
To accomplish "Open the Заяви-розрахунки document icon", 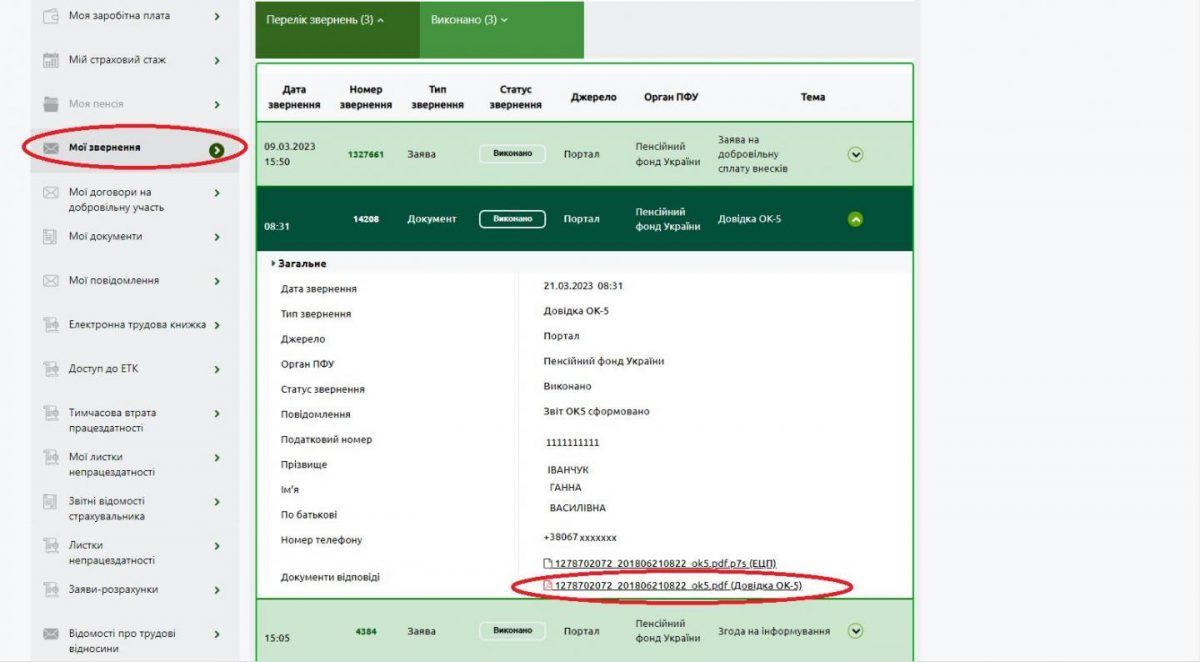I will click(52, 589).
